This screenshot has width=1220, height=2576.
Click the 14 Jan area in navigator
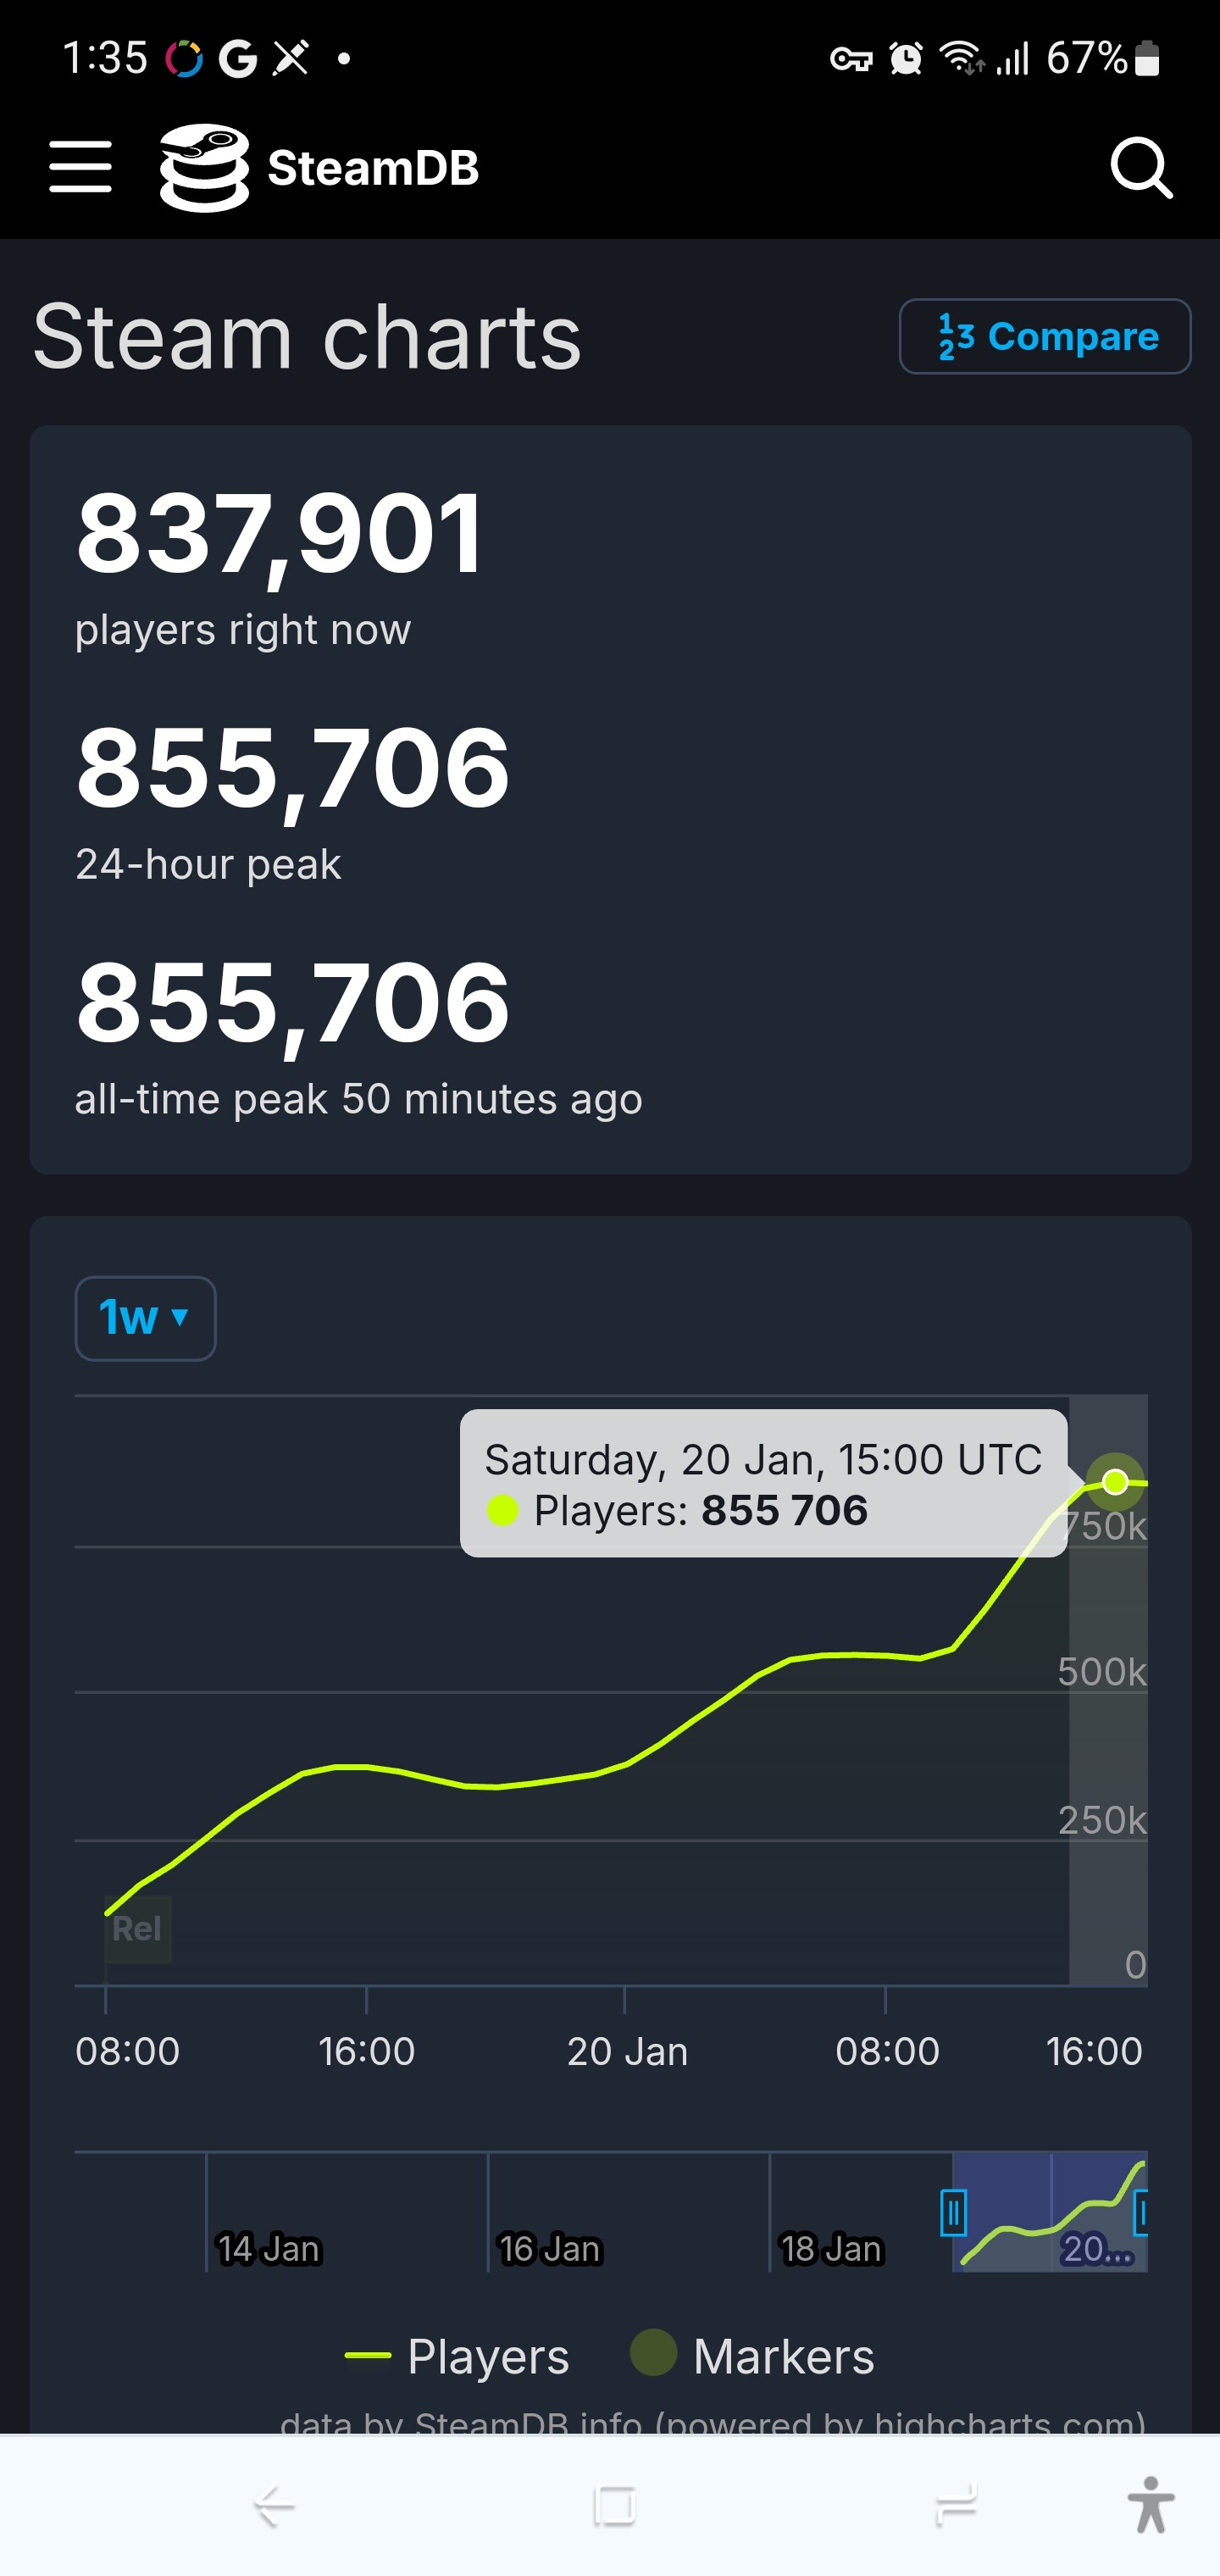(268, 2248)
